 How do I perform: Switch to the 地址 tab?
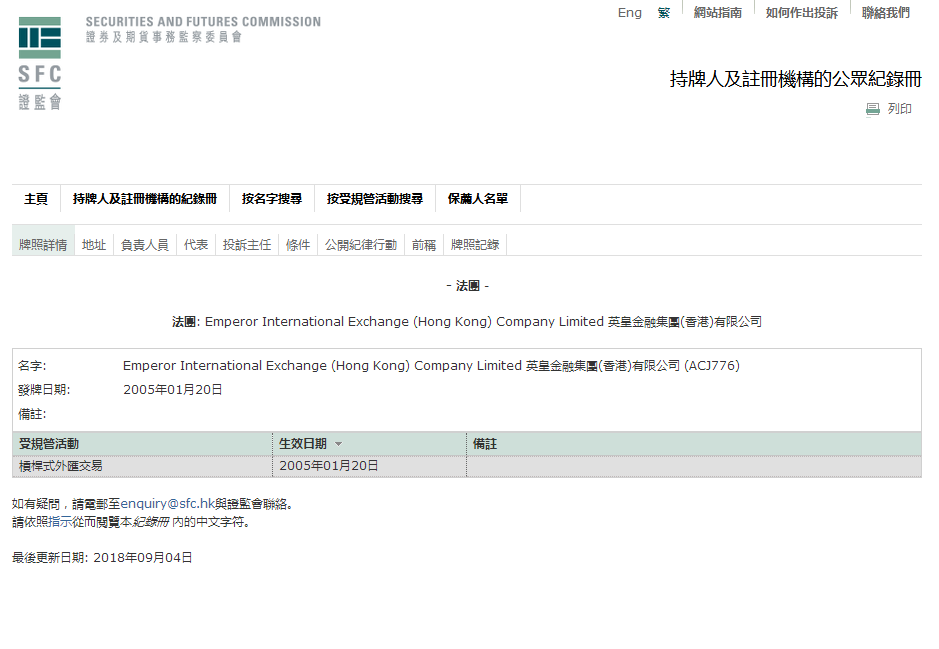pyautogui.click(x=94, y=244)
